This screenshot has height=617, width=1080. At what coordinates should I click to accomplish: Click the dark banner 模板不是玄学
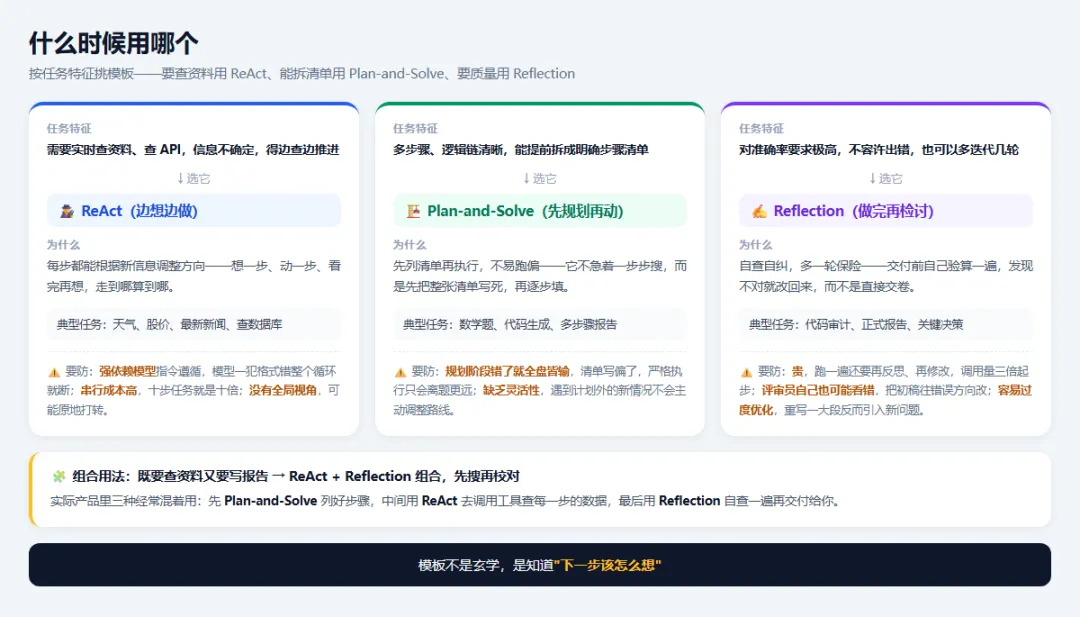pos(540,565)
